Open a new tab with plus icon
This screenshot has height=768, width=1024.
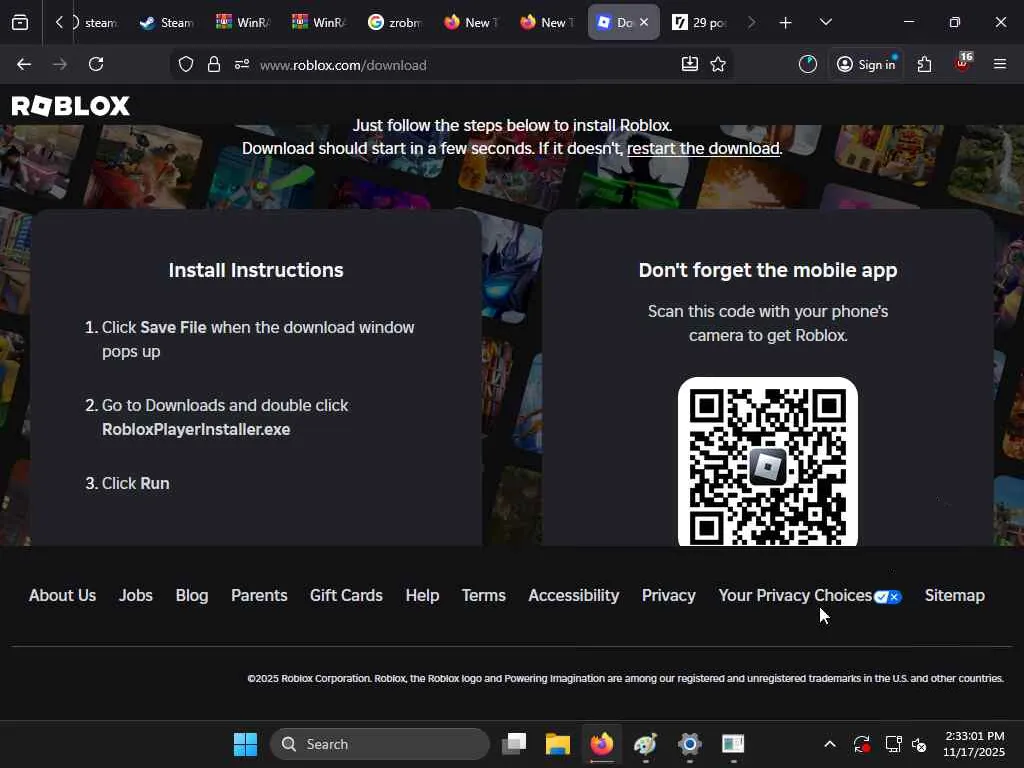click(785, 23)
